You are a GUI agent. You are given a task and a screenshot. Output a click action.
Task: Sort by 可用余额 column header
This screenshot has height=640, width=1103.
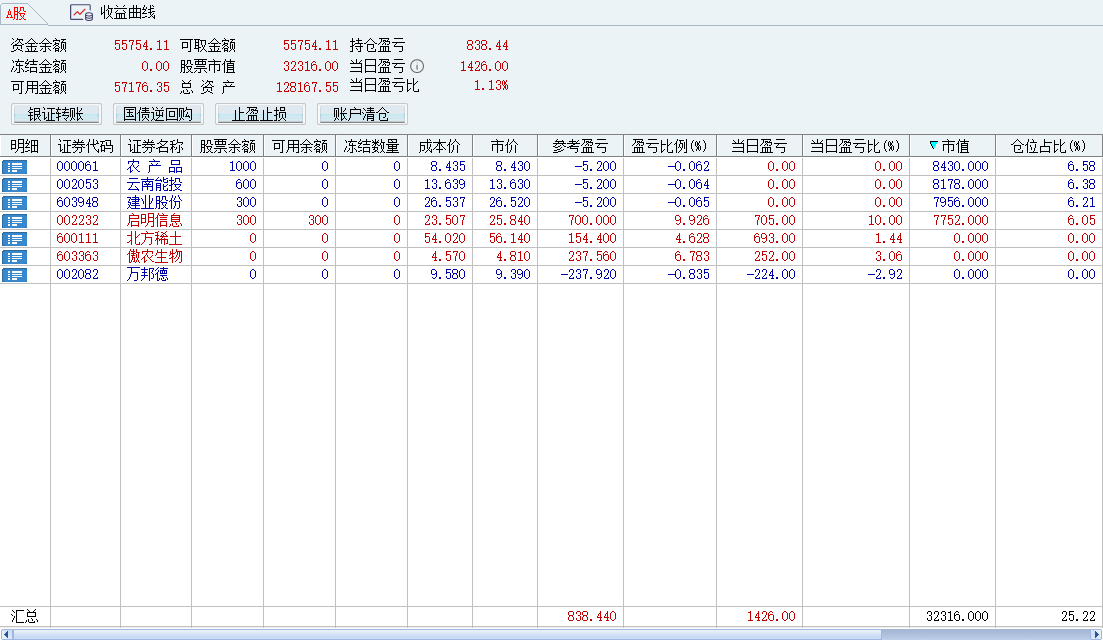click(300, 146)
